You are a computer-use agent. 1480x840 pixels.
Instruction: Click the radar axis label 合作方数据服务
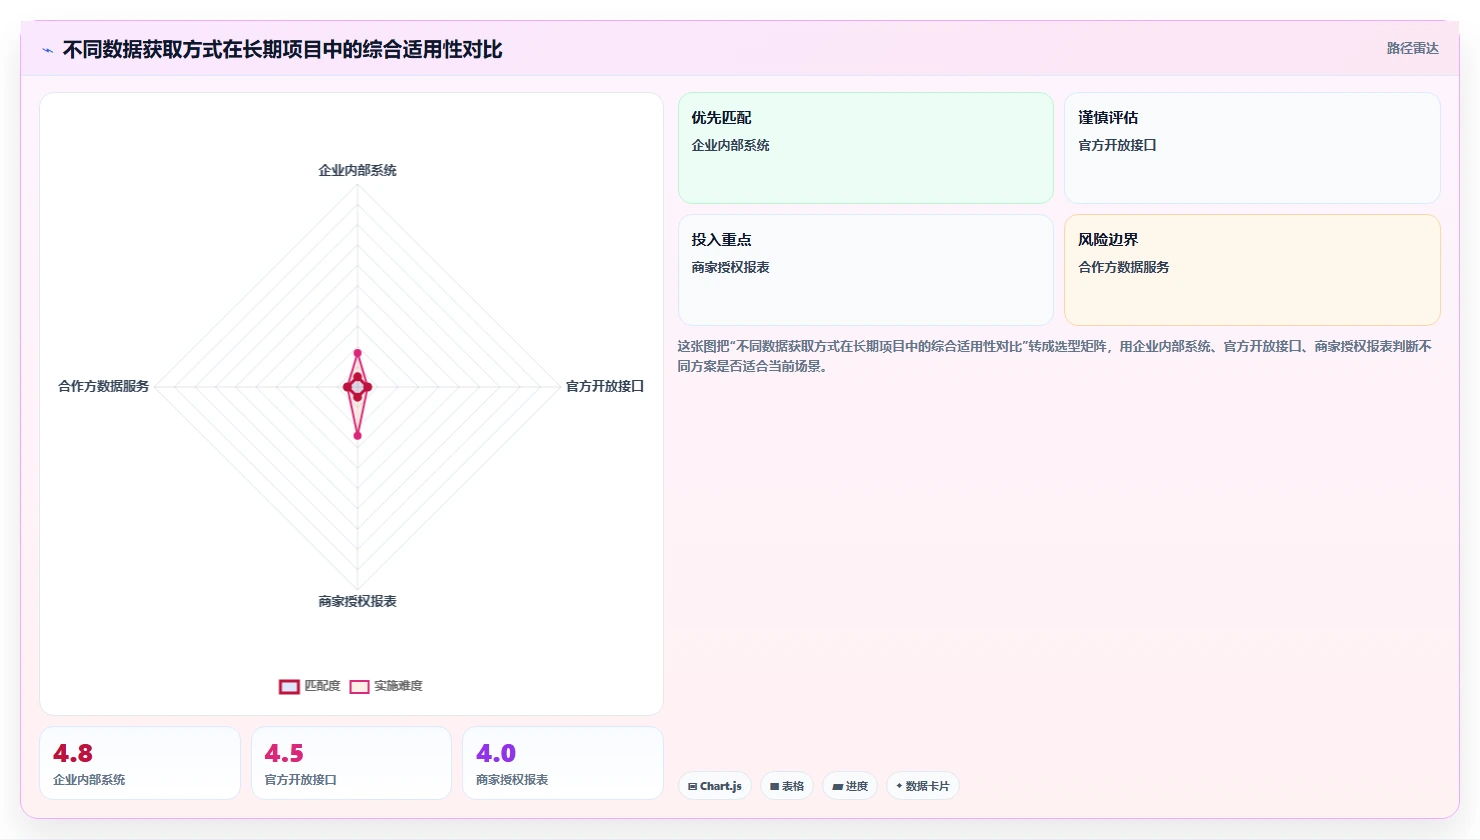104,386
